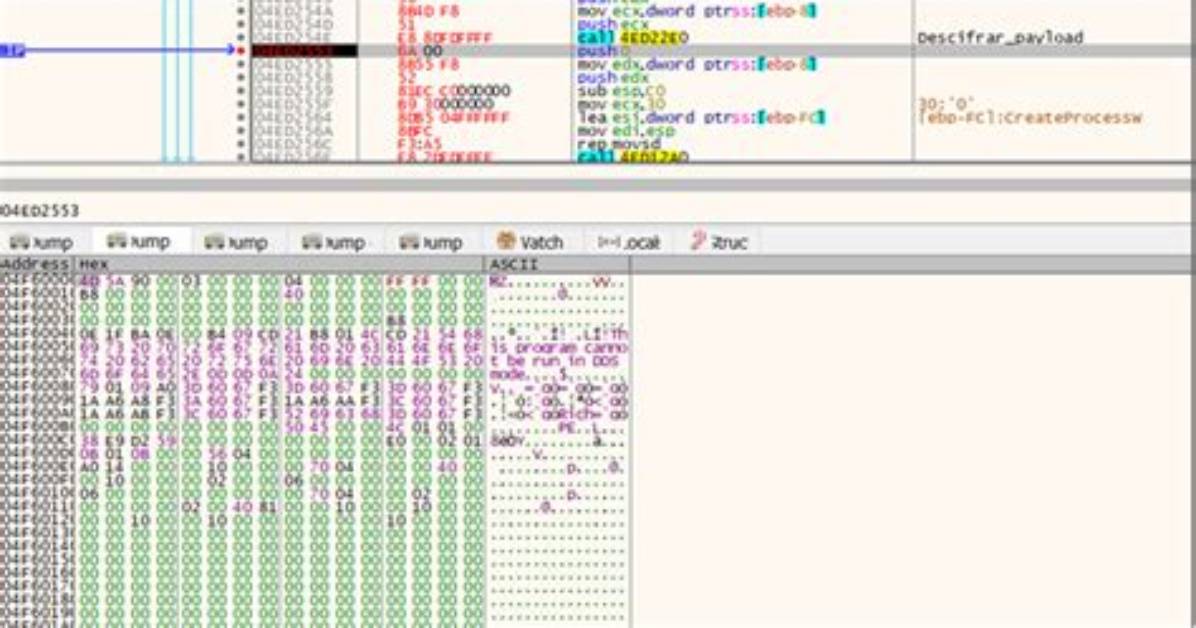Select the 6A 00 opcode bytes
The width and height of the screenshot is (1196, 628).
(420, 51)
